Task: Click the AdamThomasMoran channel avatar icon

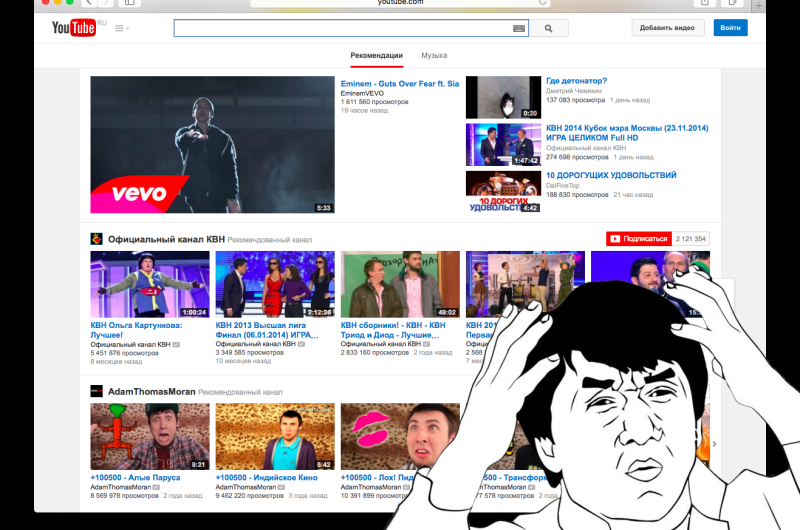Action: (96, 391)
